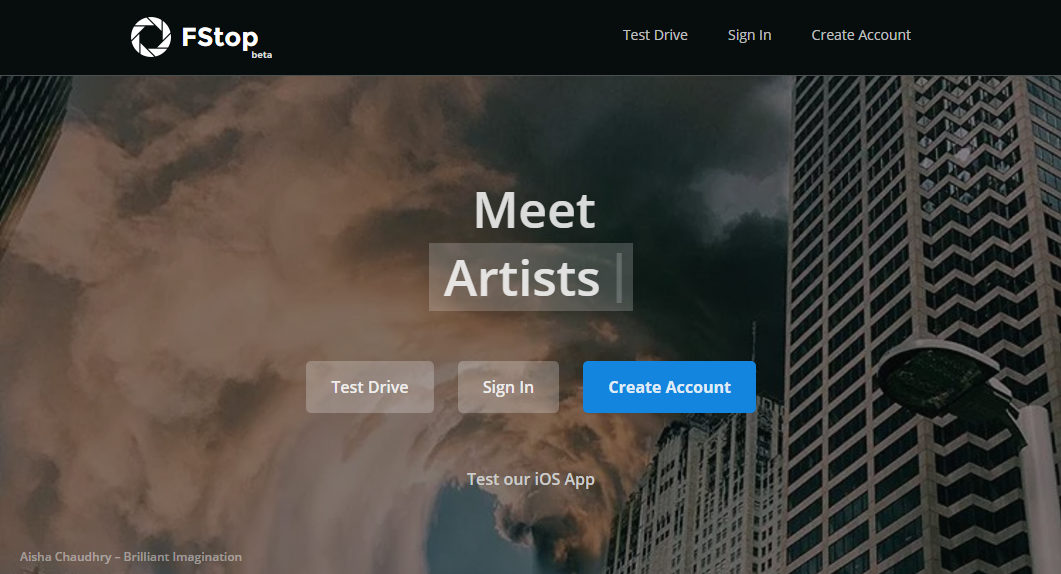Select Create Account in the top navigation
Viewport: 1061px width, 574px height.
[861, 35]
